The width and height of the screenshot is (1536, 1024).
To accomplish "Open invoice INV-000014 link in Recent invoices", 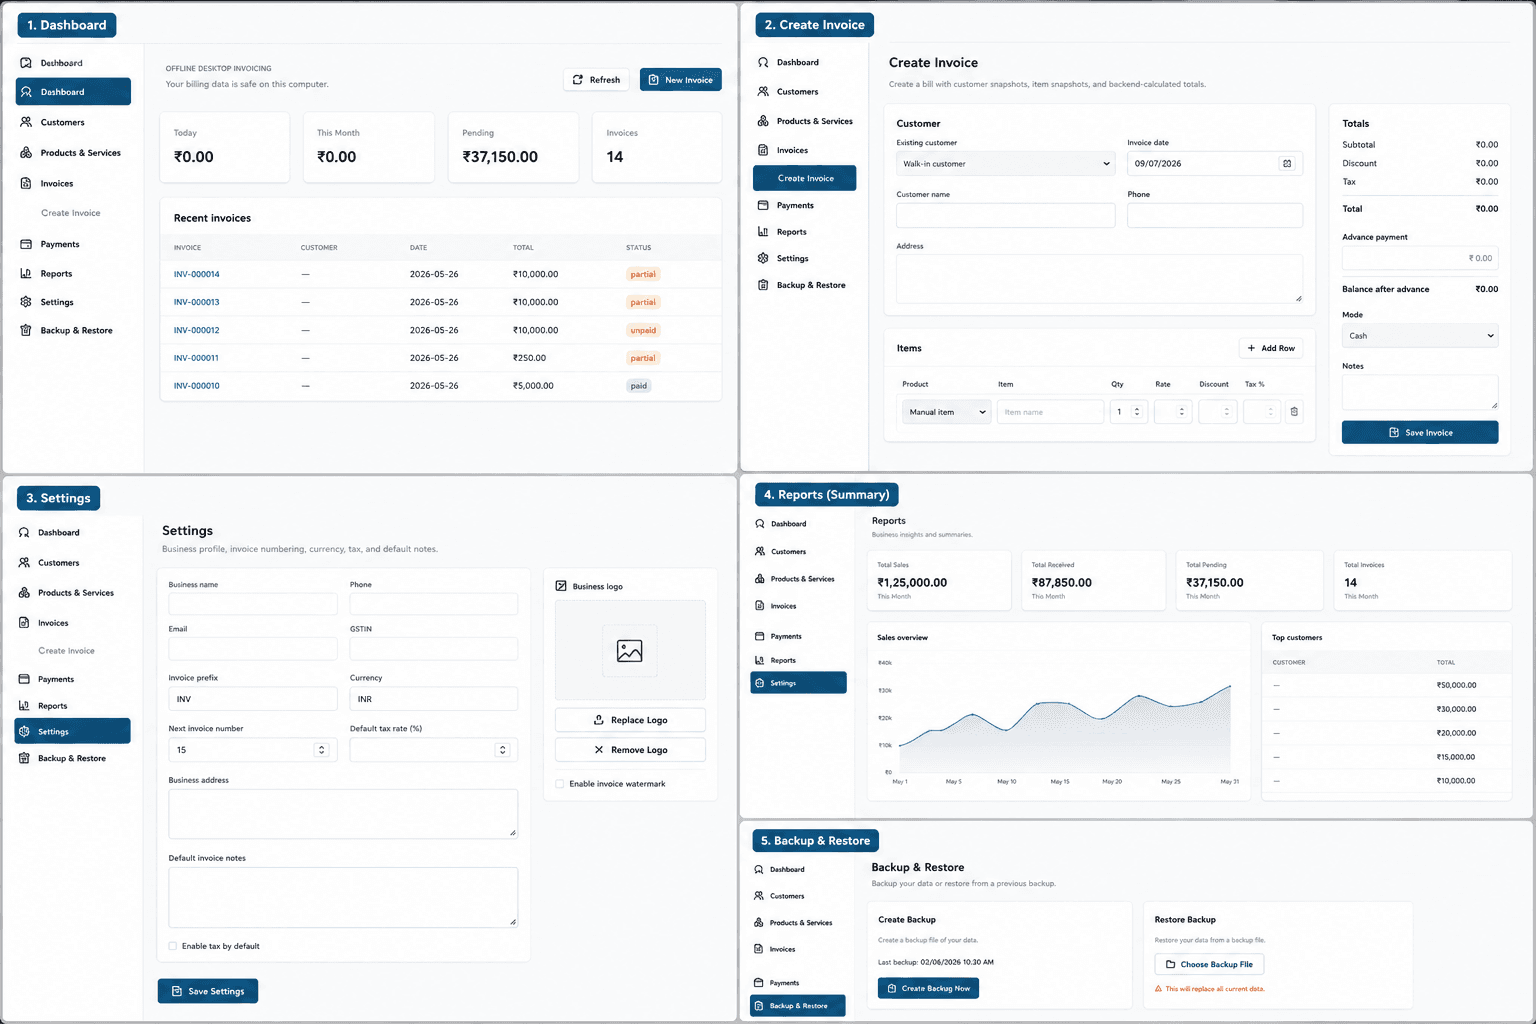I will click(197, 274).
